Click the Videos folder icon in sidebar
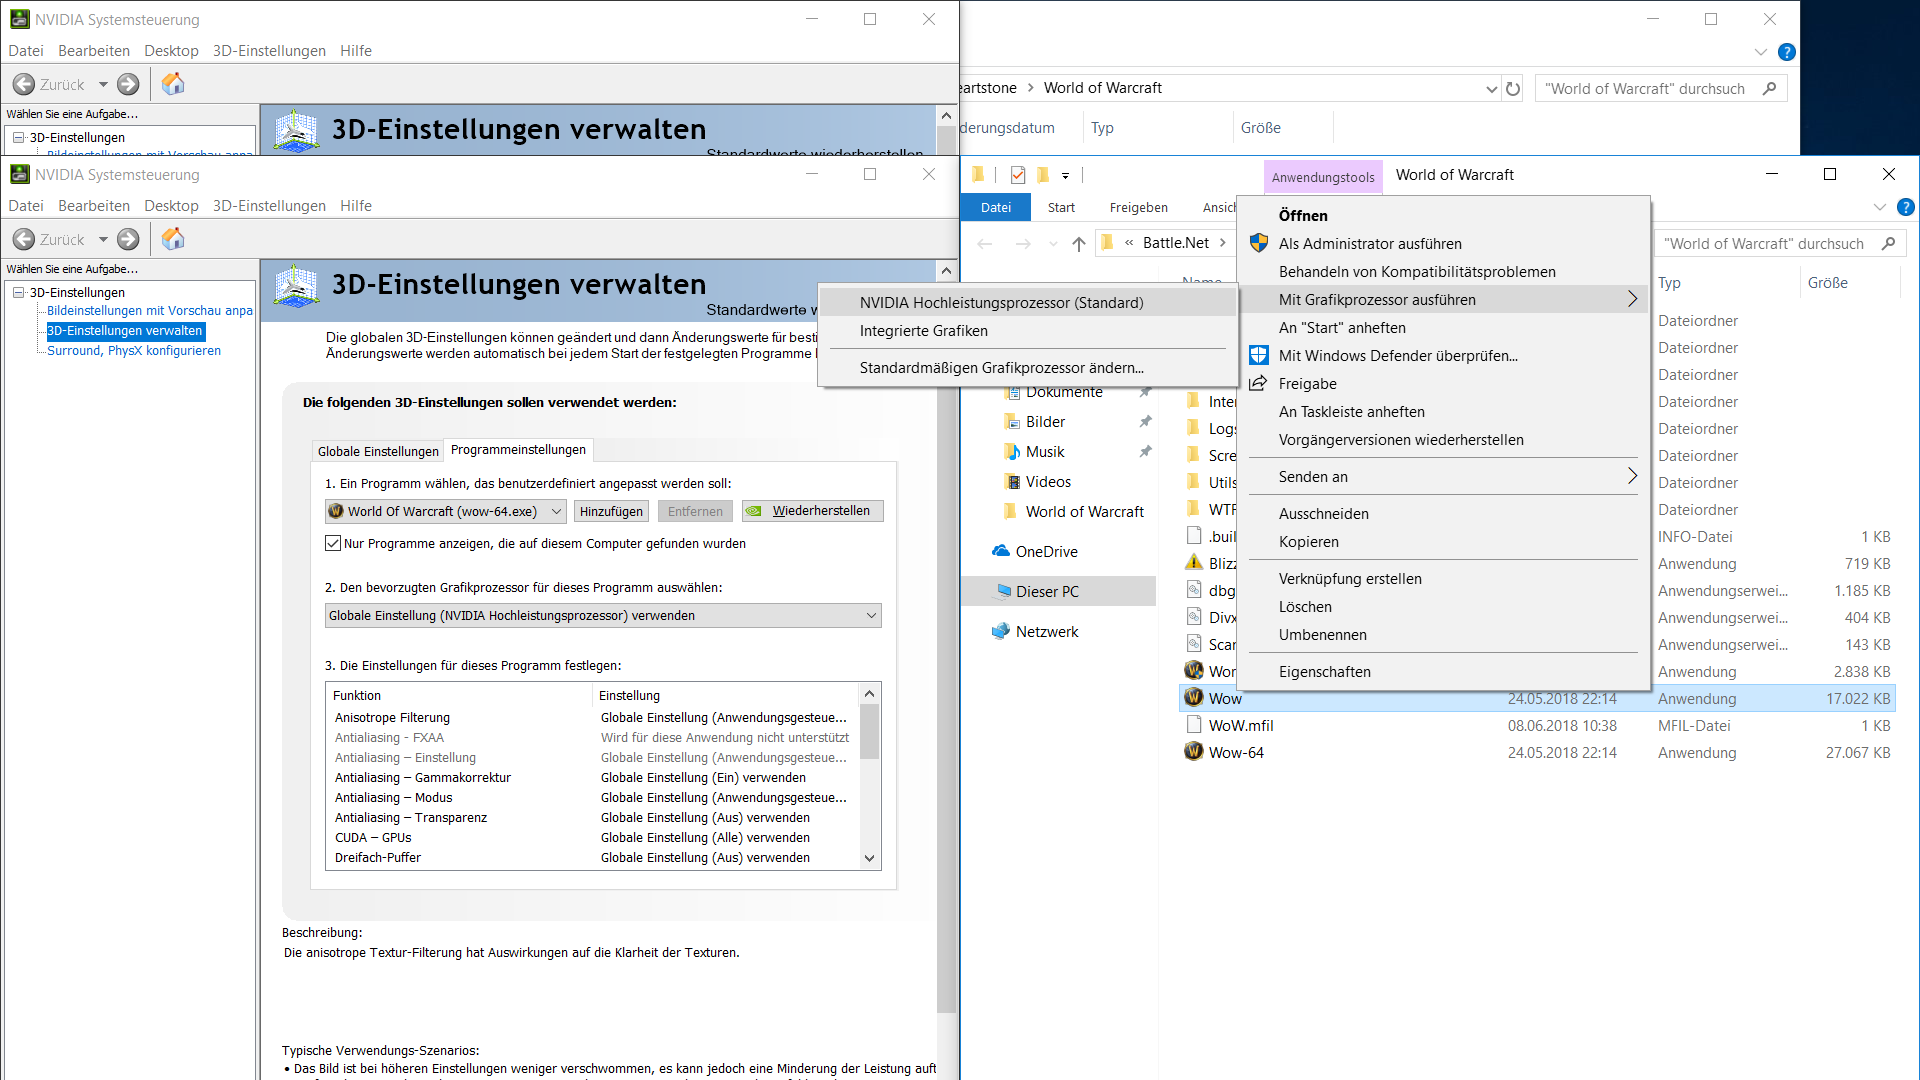 [x=1012, y=482]
